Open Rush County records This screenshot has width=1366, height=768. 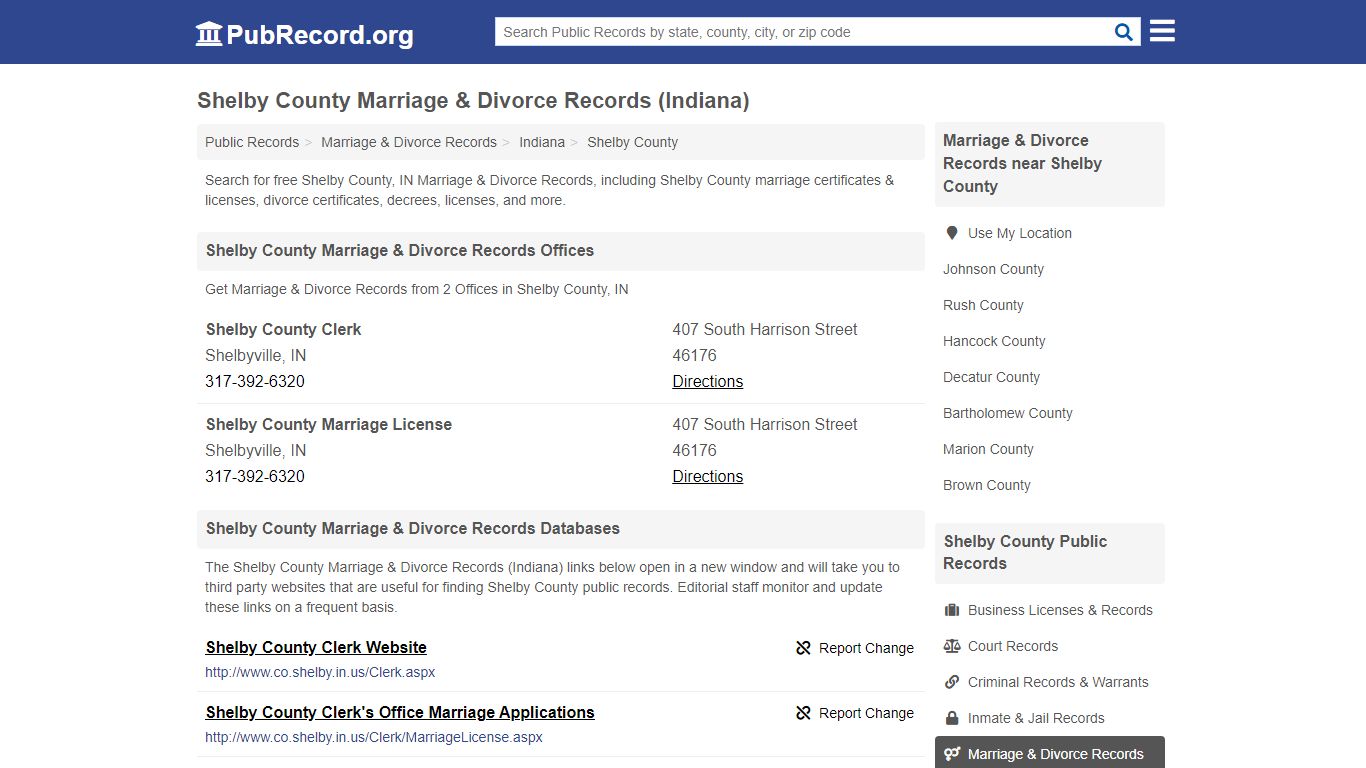pyautogui.click(x=983, y=305)
